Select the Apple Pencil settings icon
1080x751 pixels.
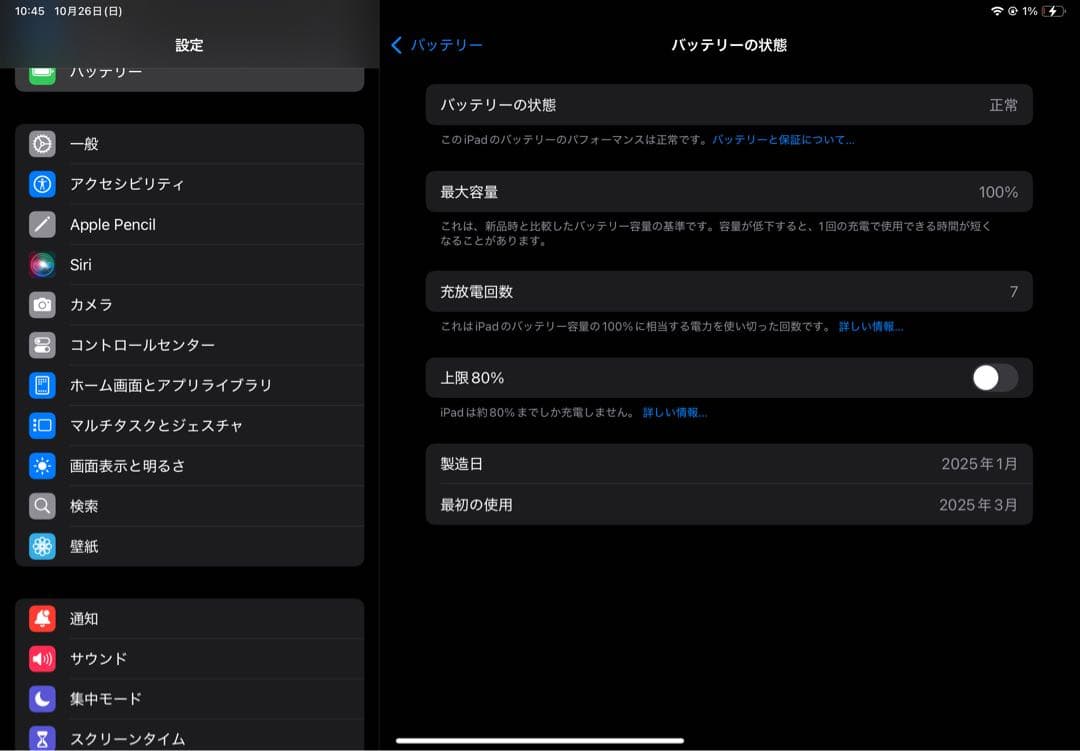click(x=42, y=224)
